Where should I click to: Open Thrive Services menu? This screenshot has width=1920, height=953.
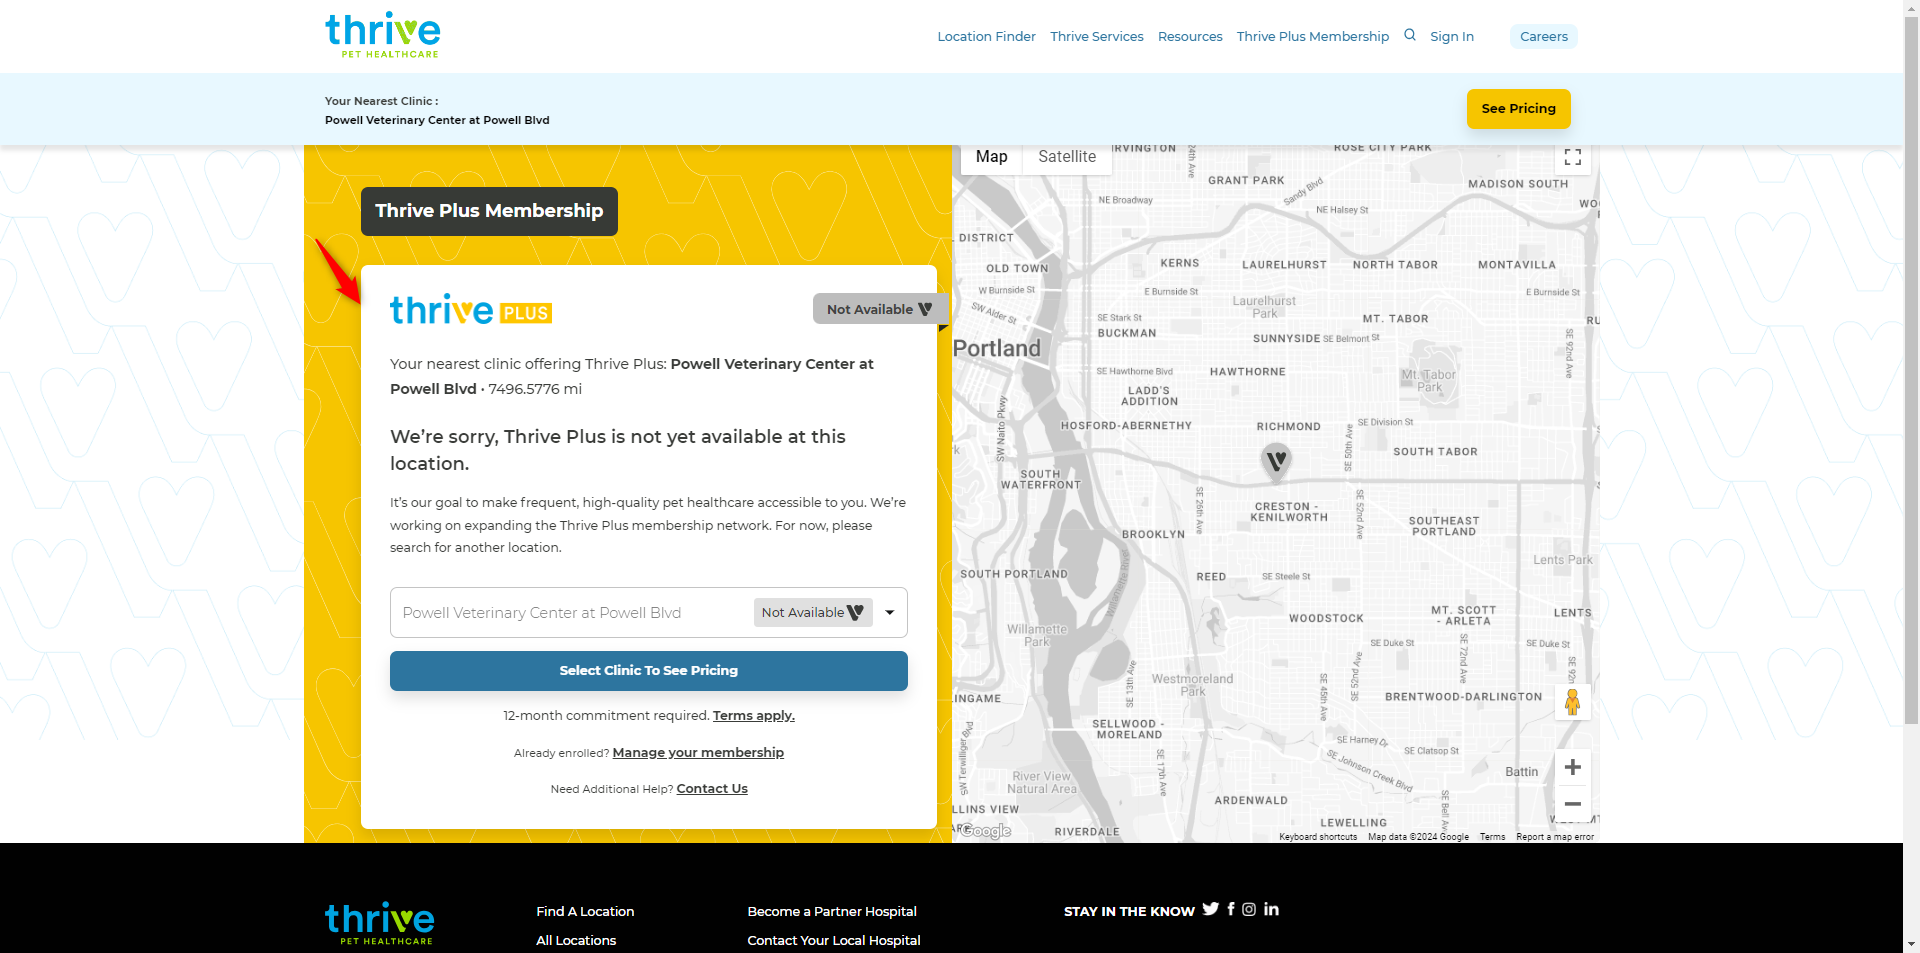pos(1097,37)
